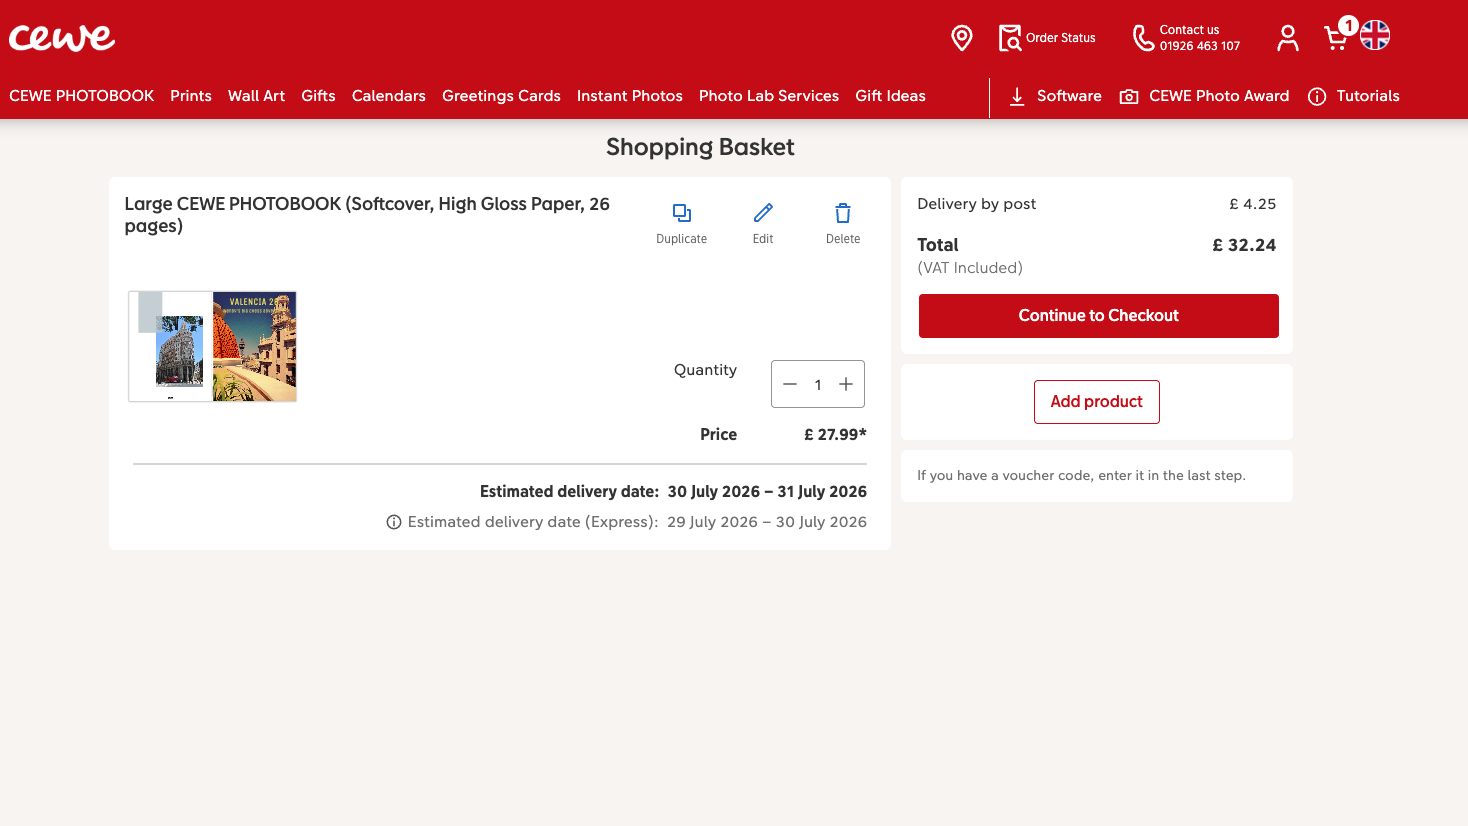
Task: Click the £ 27.99* price
Action: tap(835, 434)
